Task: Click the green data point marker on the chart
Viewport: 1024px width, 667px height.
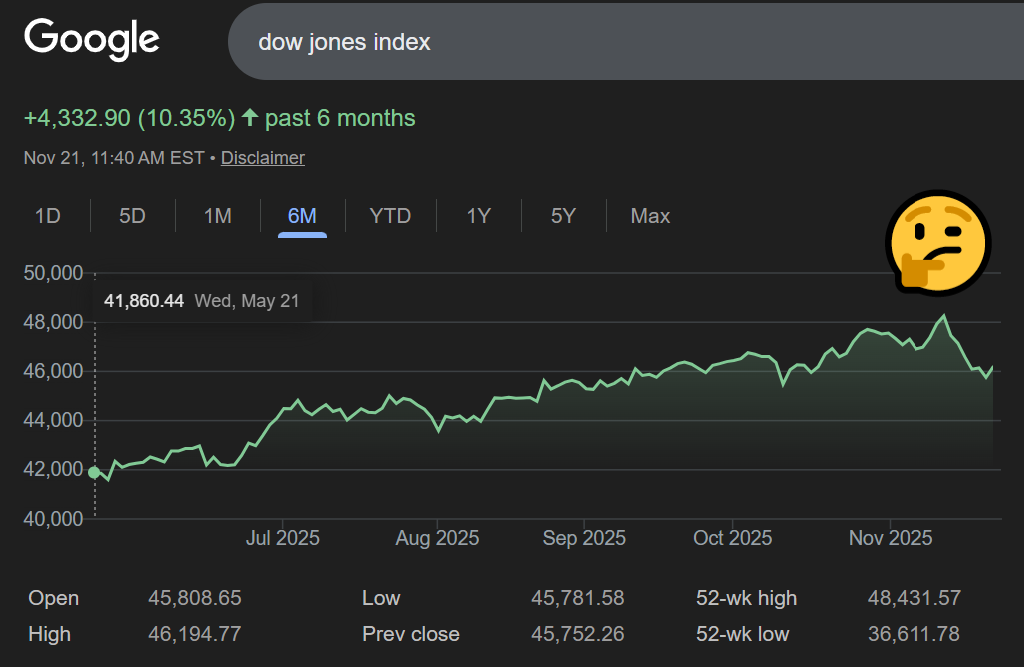Action: pyautogui.click(x=94, y=472)
